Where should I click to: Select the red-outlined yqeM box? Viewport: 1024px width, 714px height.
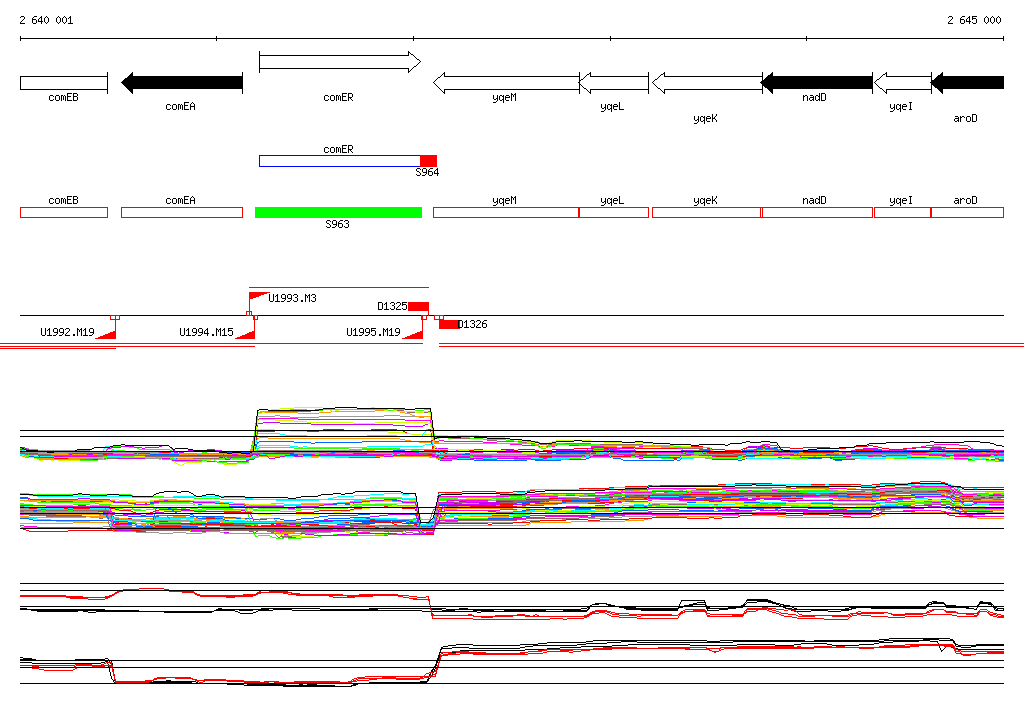pos(506,212)
